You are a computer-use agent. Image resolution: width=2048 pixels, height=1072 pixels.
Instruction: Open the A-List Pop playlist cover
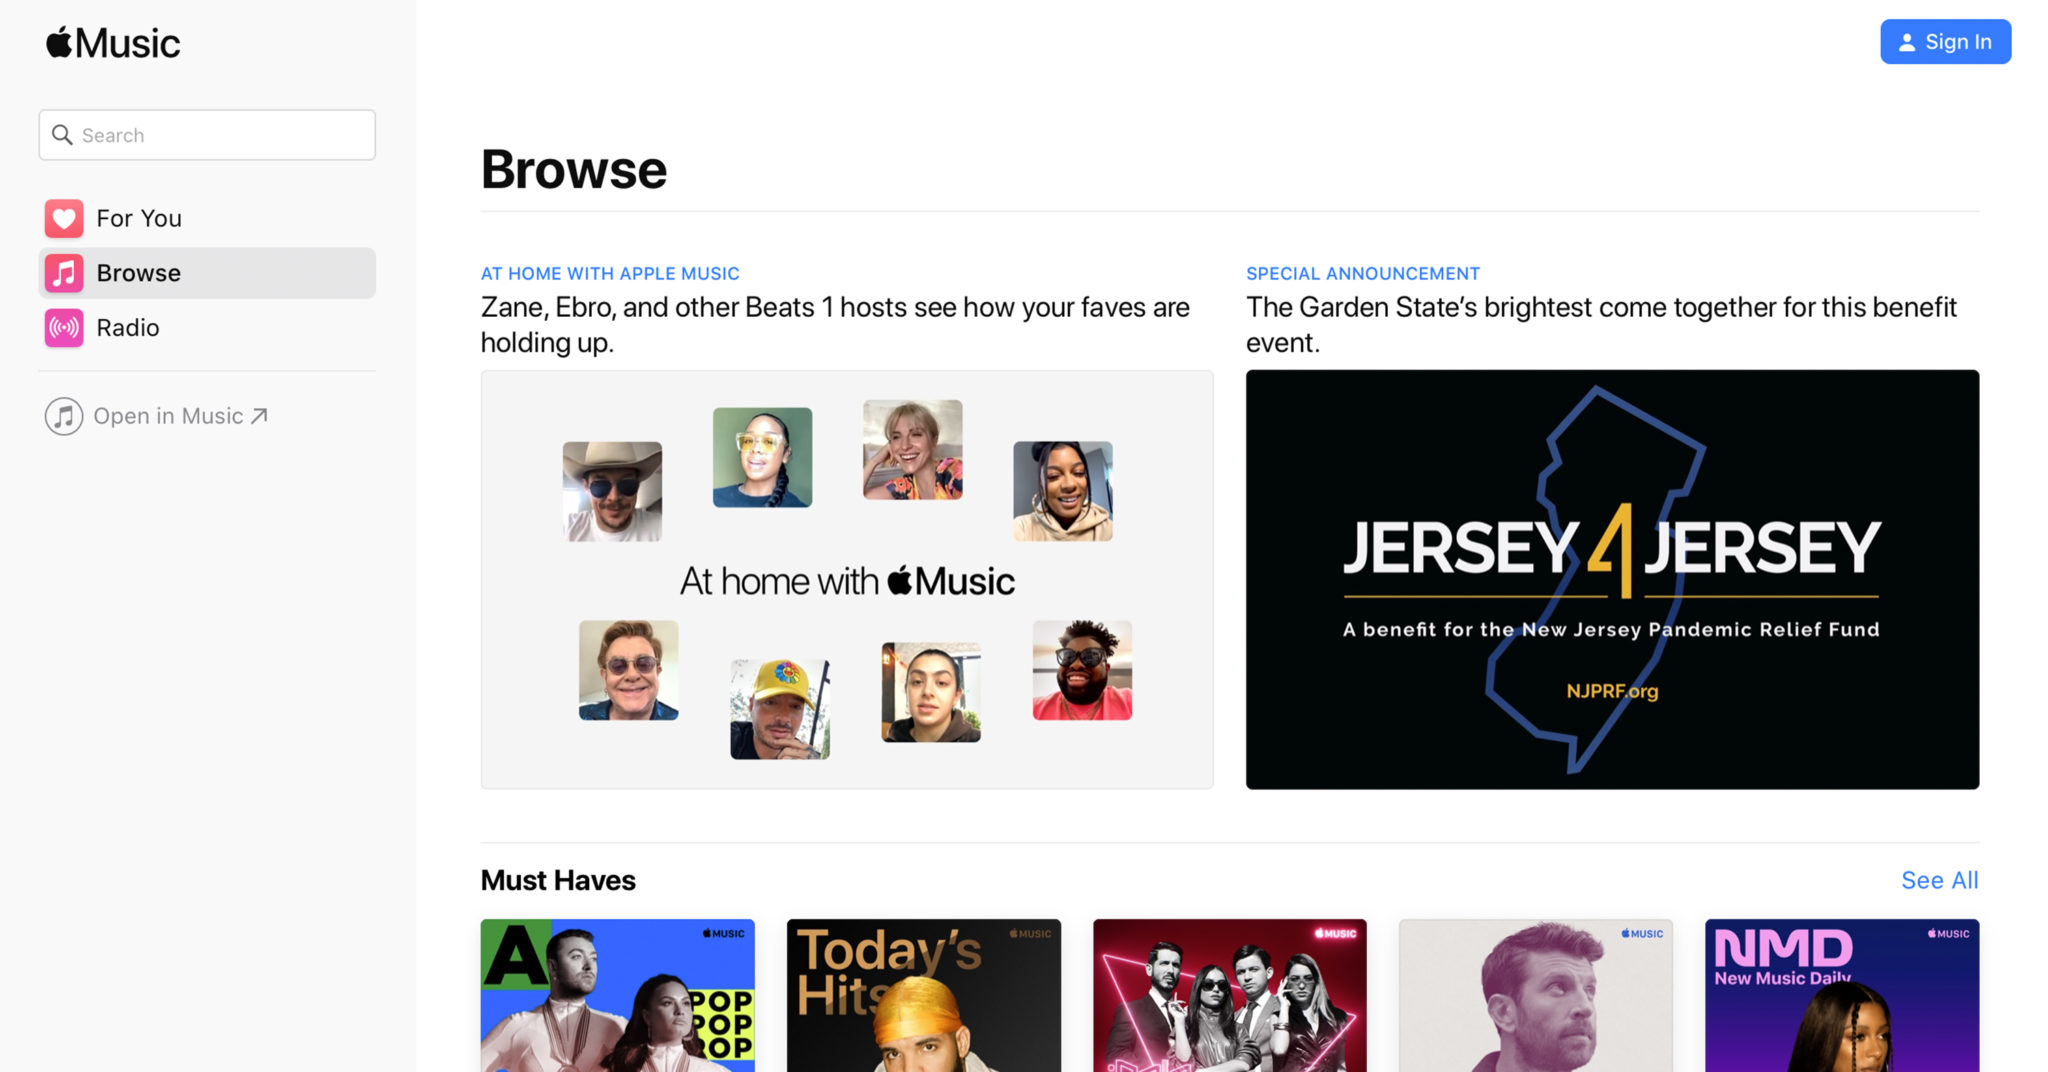point(617,995)
